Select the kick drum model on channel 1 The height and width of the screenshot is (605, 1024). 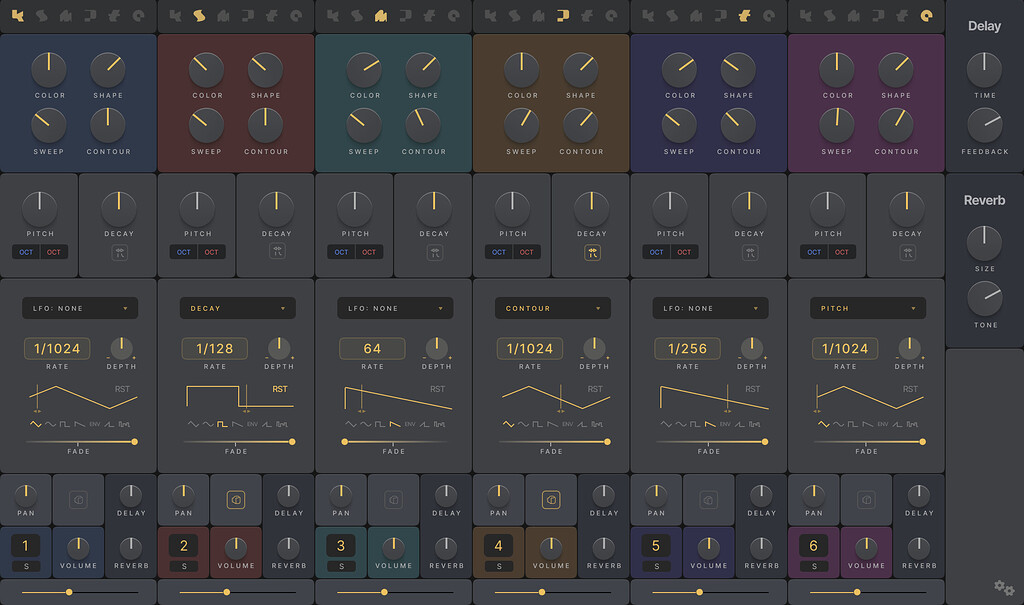(x=16, y=16)
